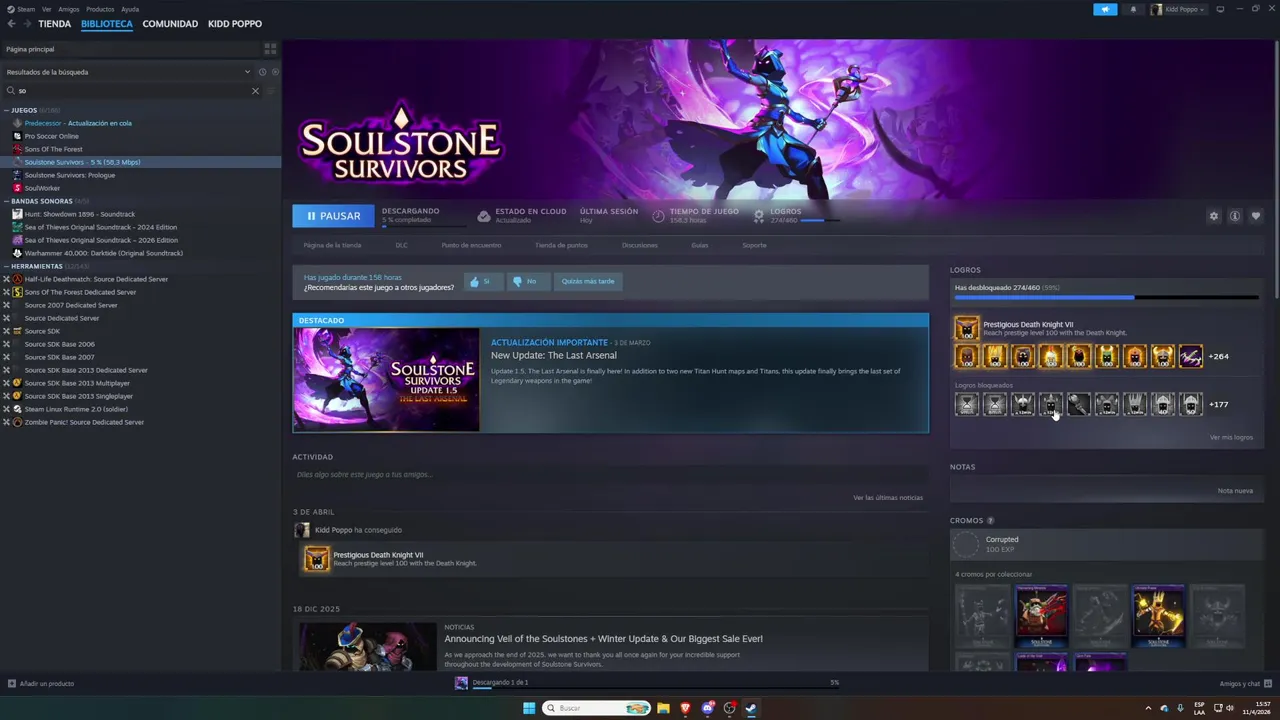Collapse the JUEGOS category
Viewport: 1280px width, 720px height.
tap(6, 110)
